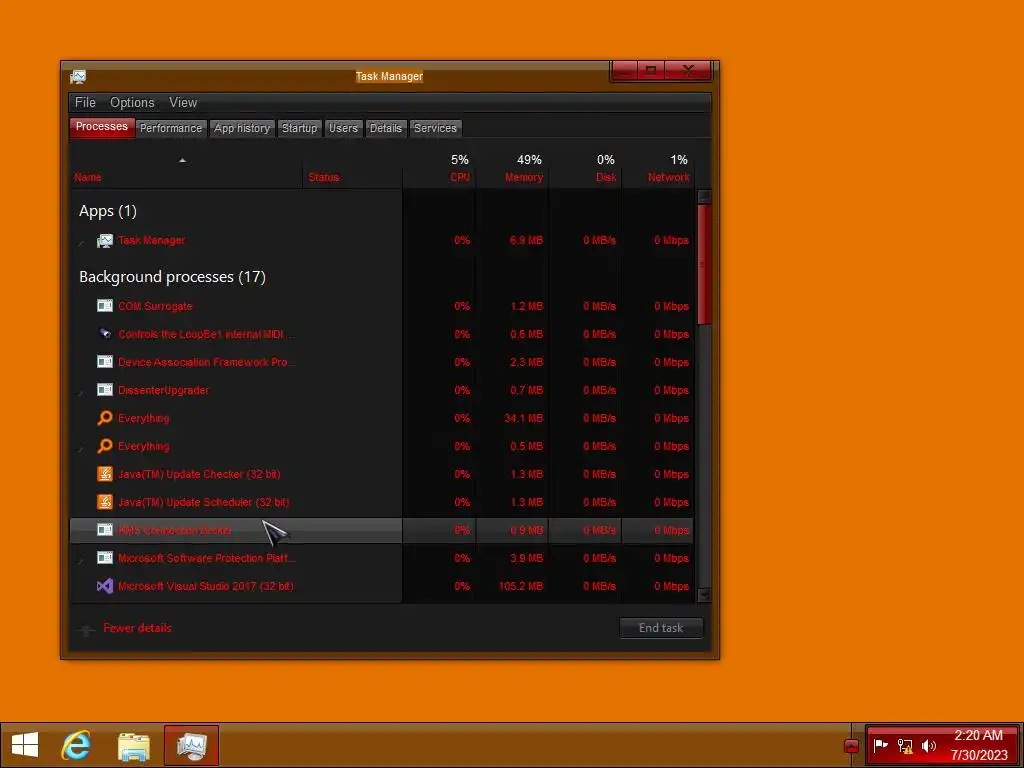Image resolution: width=1024 pixels, height=768 pixels.
Task: Select the Task Manager app icon in list
Action: [104, 240]
